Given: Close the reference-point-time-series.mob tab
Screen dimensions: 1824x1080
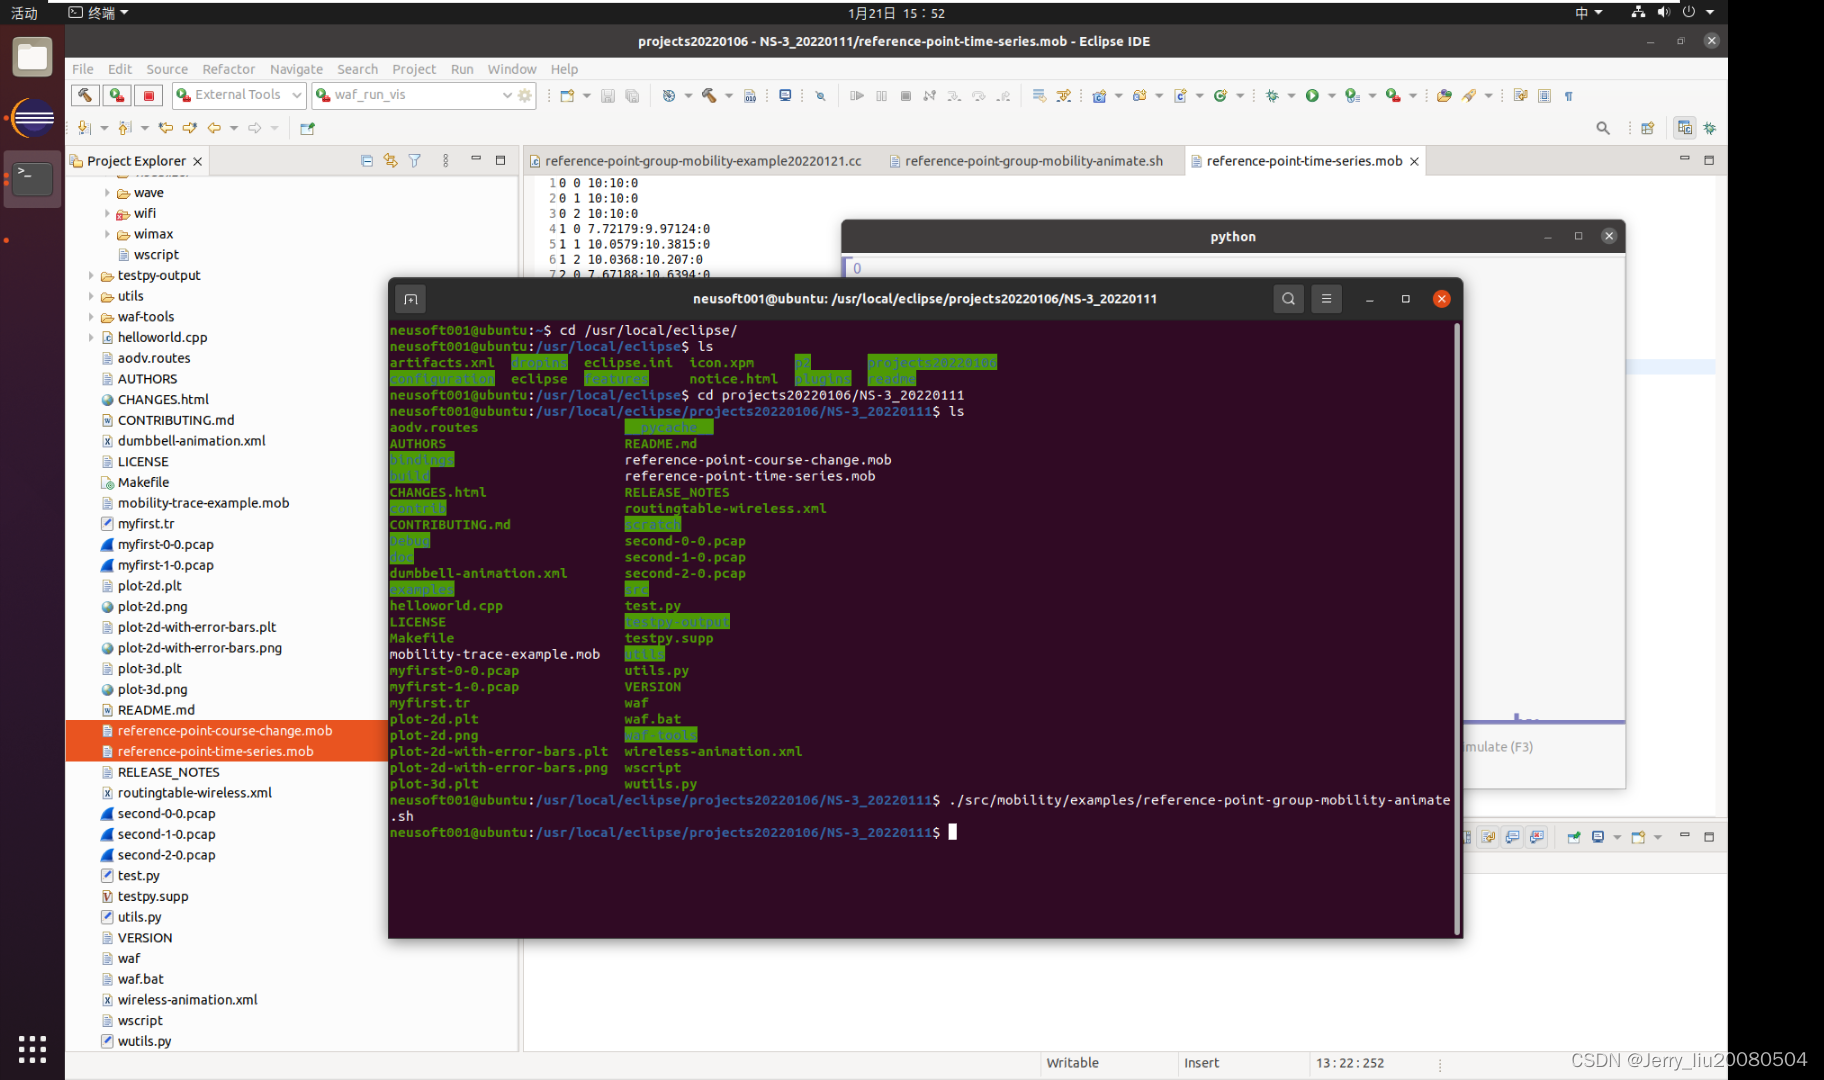Looking at the screenshot, I should (1414, 161).
